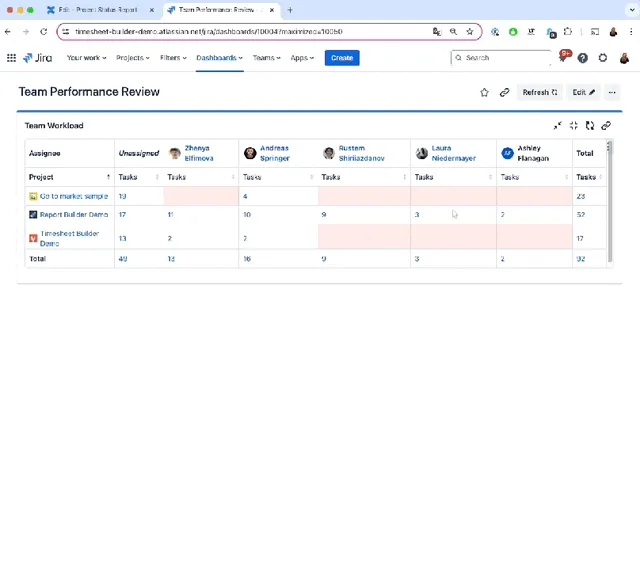The width and height of the screenshot is (640, 570).
Task: Click Andreas Springer's avatar
Action: tap(250, 153)
